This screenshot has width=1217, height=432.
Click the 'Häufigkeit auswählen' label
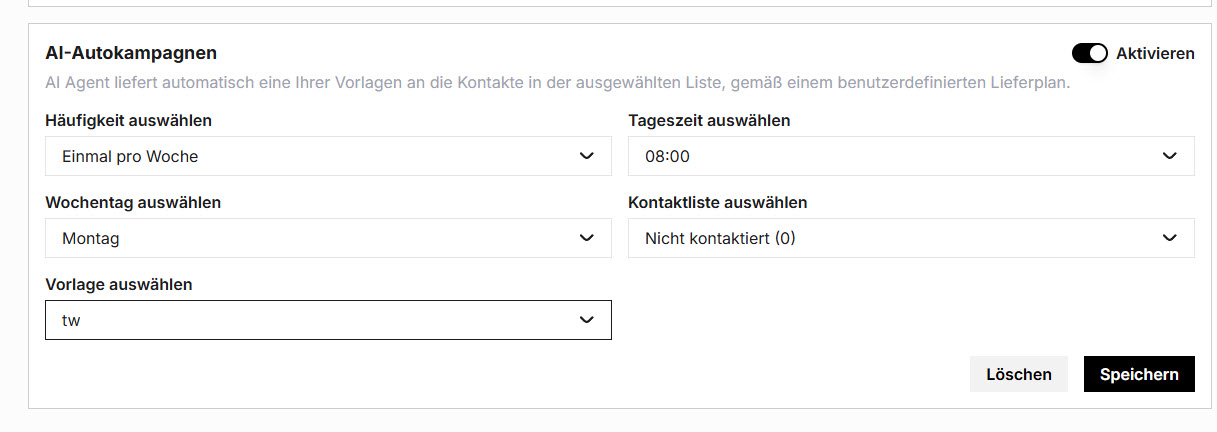coord(129,120)
